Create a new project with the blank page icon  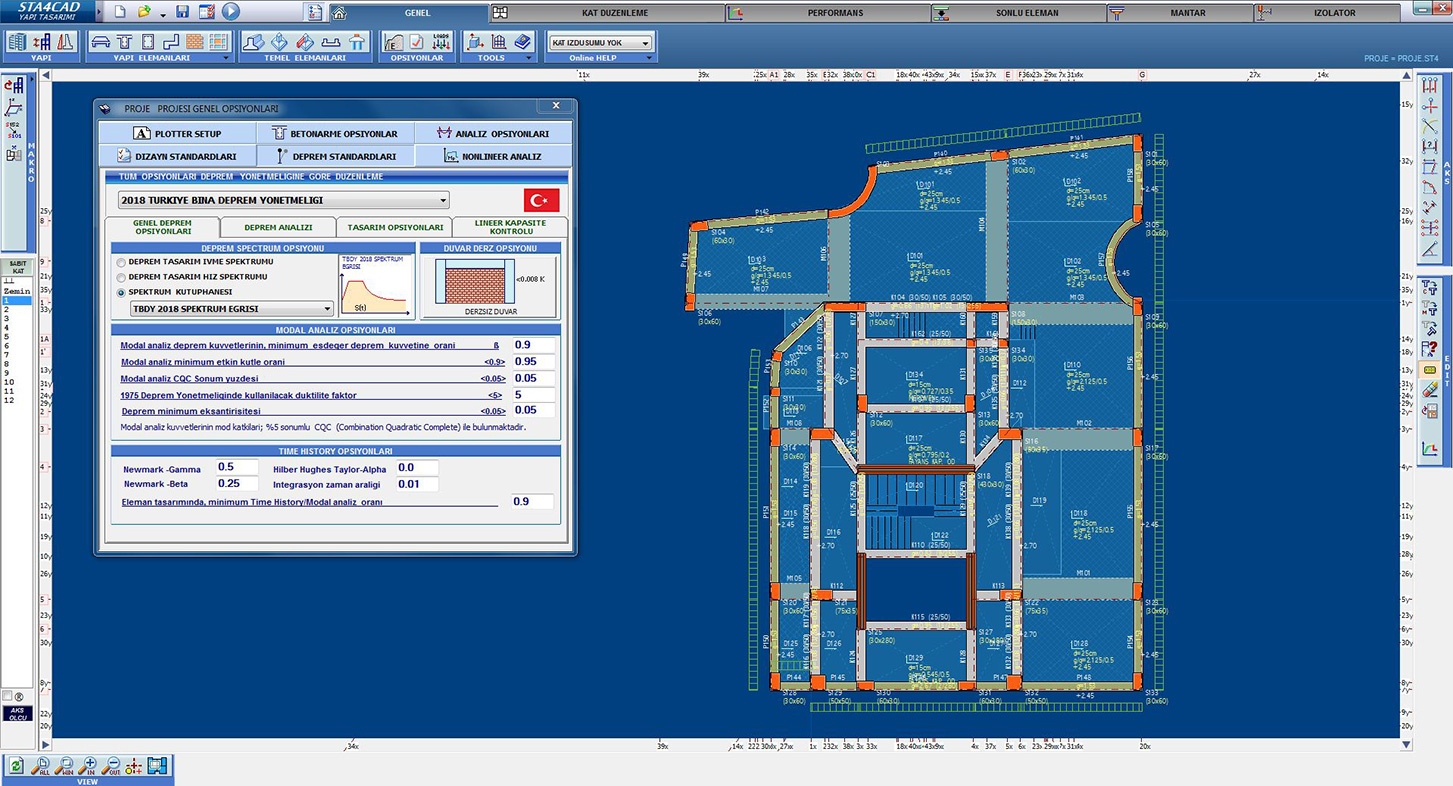coord(119,12)
